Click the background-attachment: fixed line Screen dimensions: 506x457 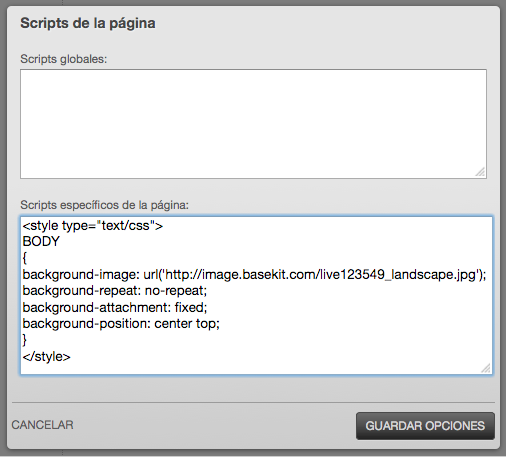tap(115, 307)
